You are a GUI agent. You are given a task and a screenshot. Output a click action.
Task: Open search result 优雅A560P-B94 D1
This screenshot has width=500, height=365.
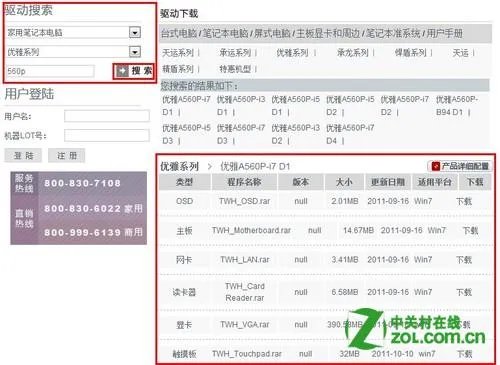click(457, 106)
